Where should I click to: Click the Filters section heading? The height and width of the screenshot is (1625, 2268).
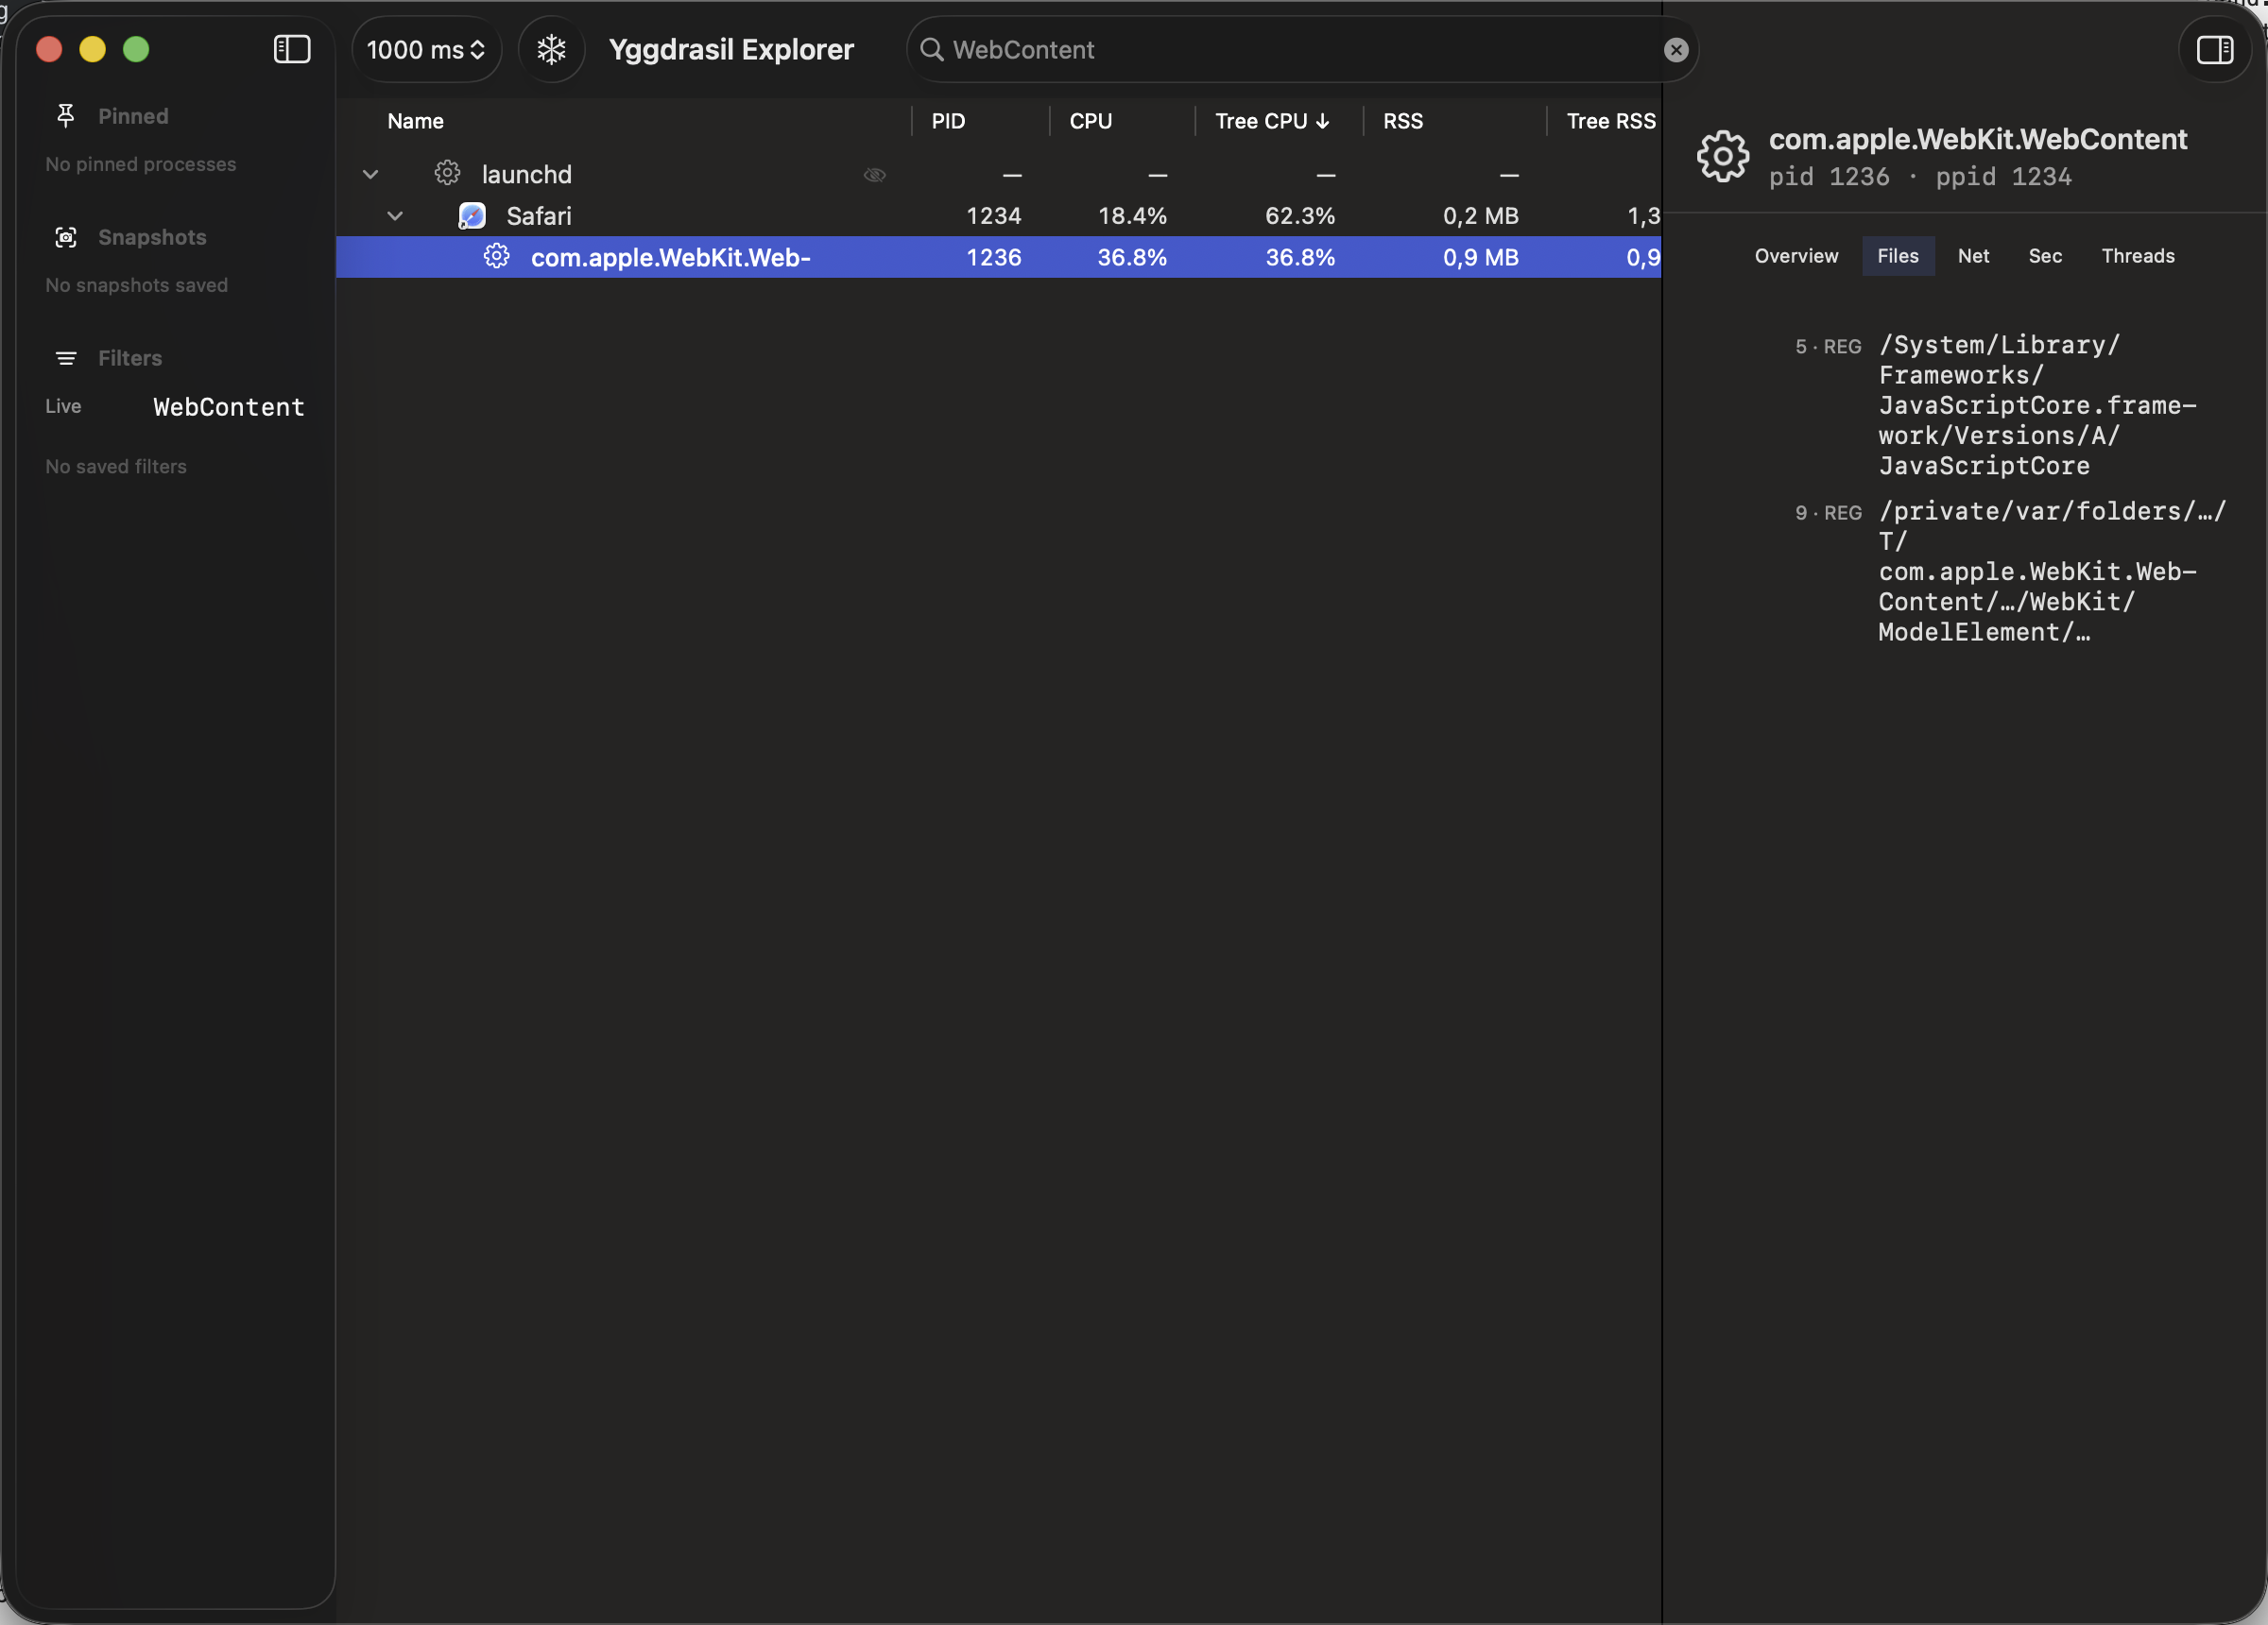pyautogui.click(x=130, y=358)
